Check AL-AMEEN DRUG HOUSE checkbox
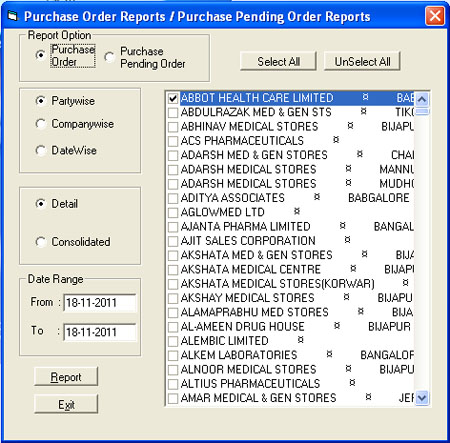450x443 pixels. click(173, 327)
